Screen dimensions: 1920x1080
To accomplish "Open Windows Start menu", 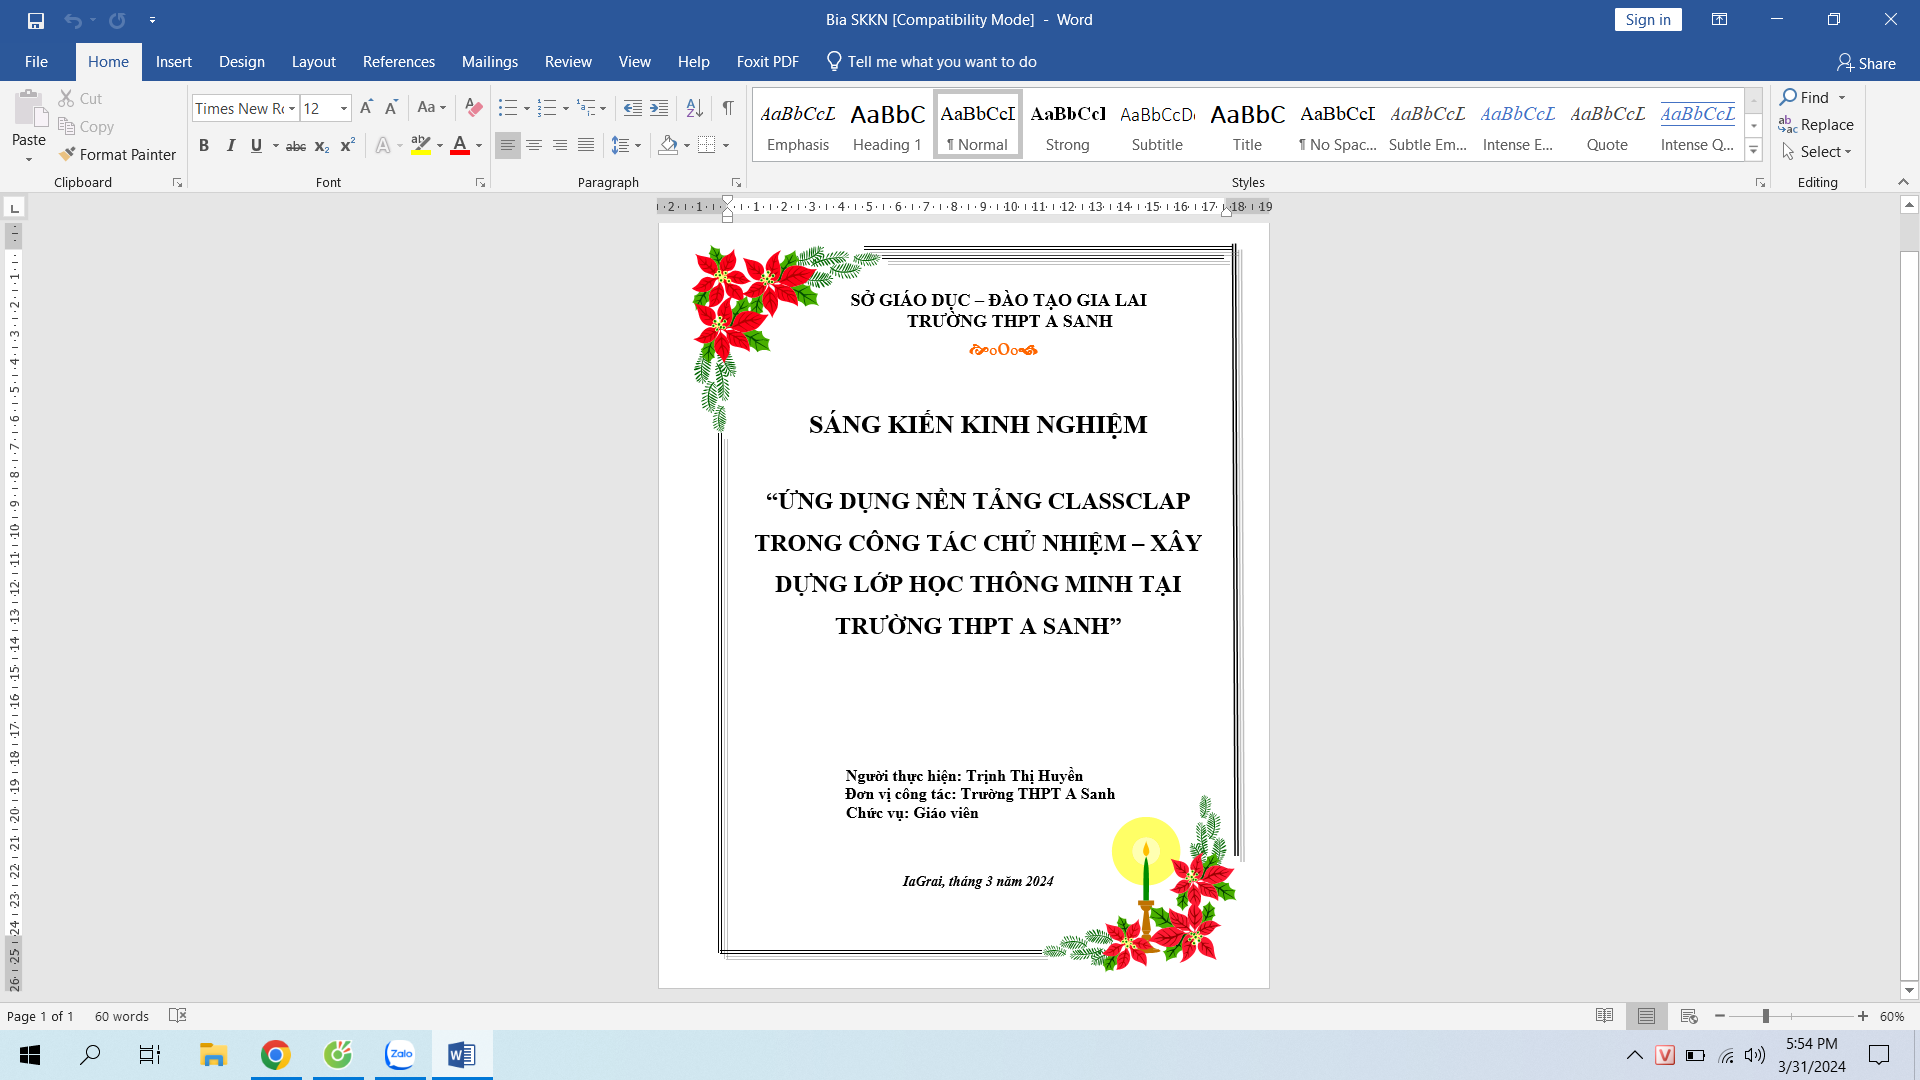I will coord(30,1055).
